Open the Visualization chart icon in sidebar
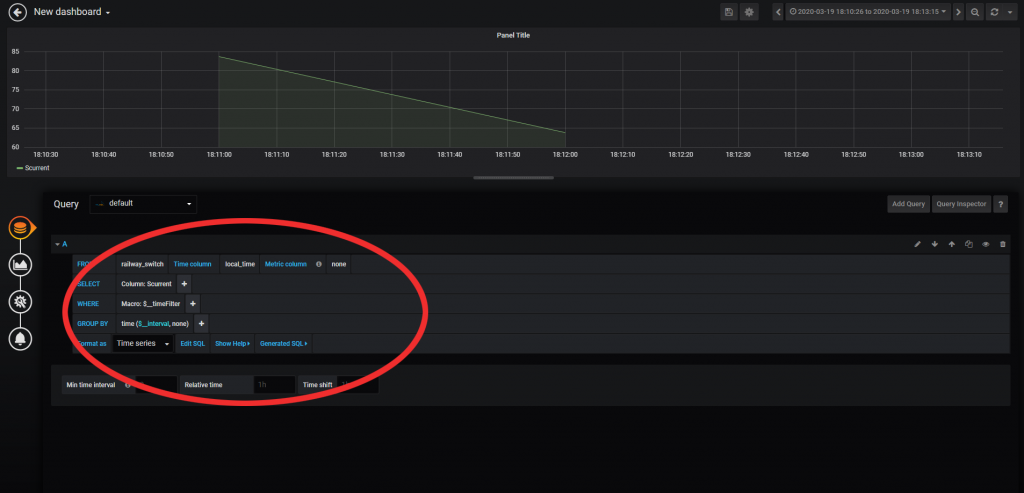Image resolution: width=1024 pixels, height=493 pixels. click(21, 264)
